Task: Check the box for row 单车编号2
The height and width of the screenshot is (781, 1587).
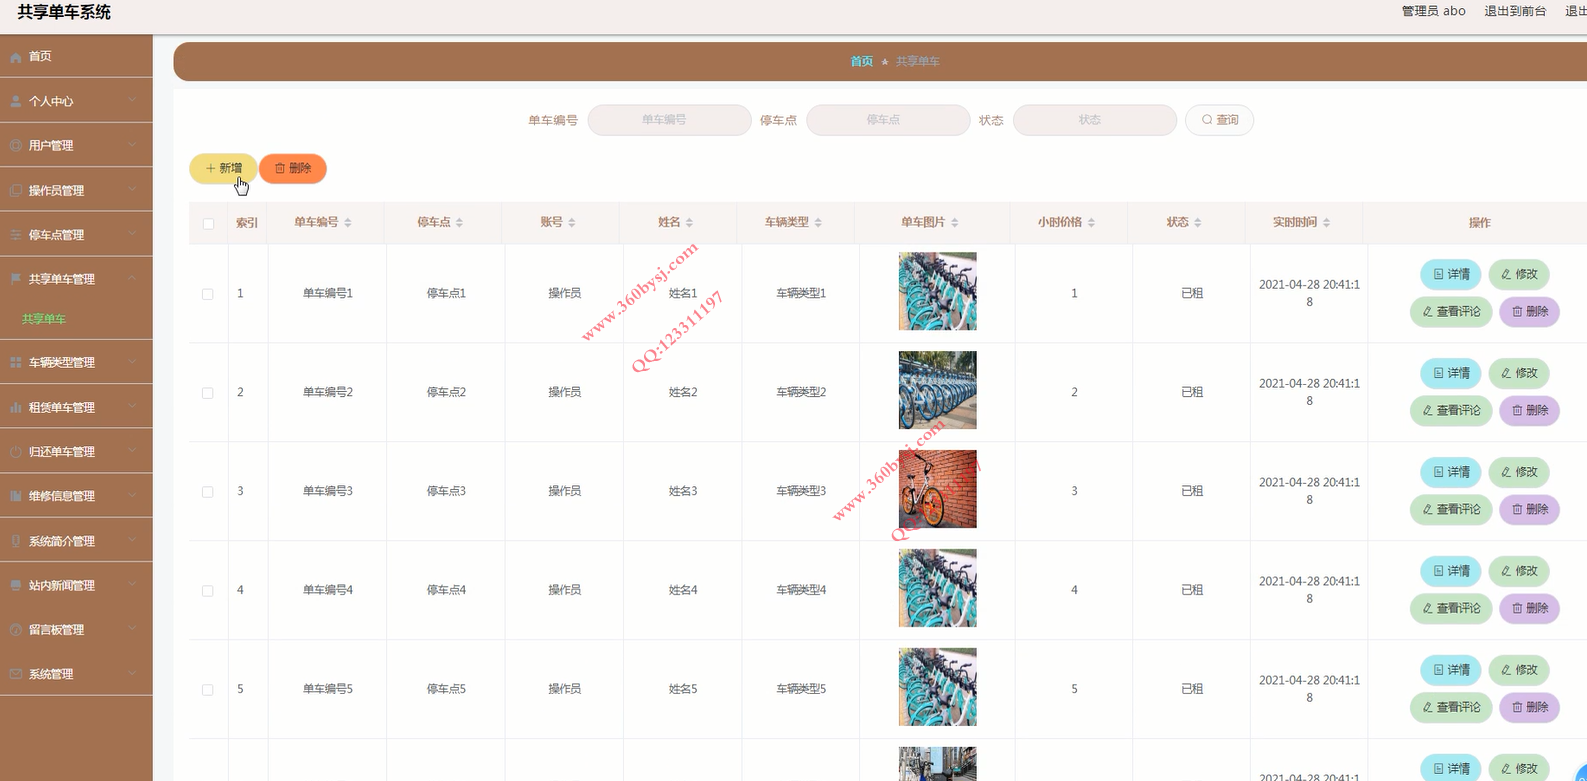Action: click(208, 393)
